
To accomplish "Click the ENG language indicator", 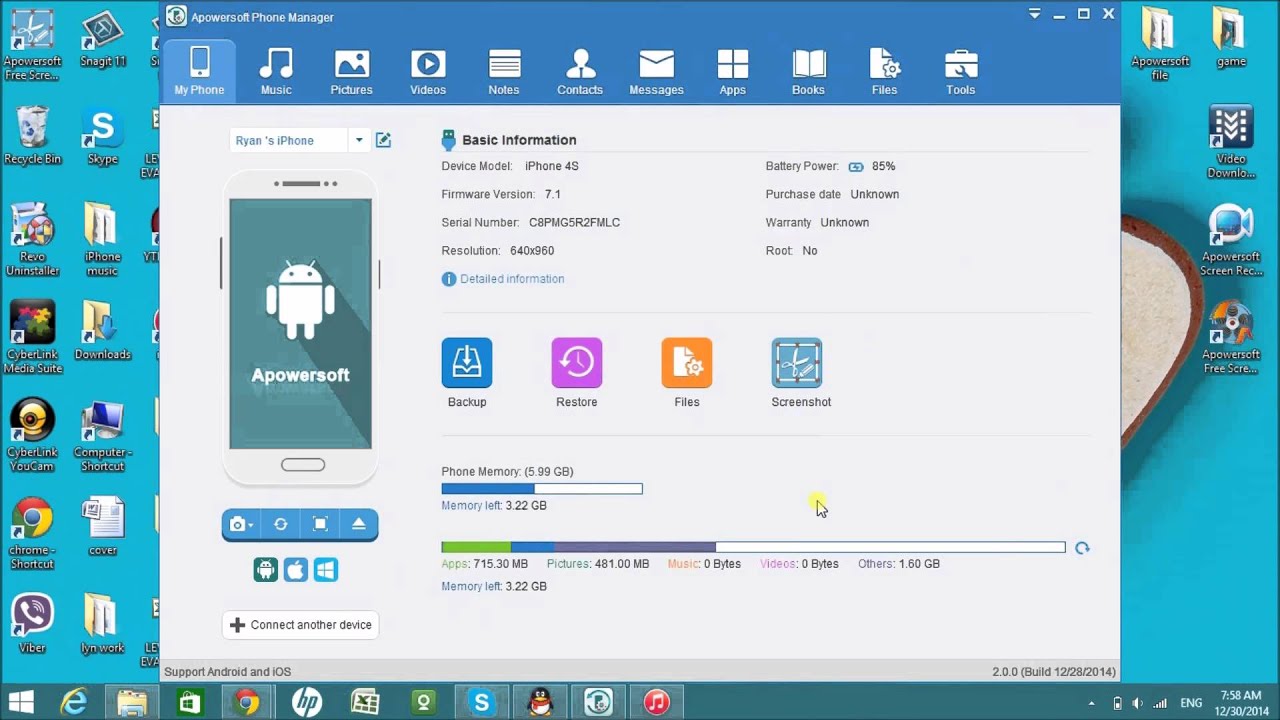I will [1191, 703].
